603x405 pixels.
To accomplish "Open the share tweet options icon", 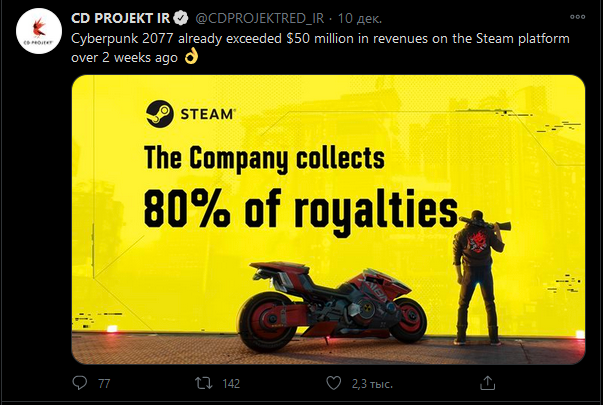I will tap(488, 383).
